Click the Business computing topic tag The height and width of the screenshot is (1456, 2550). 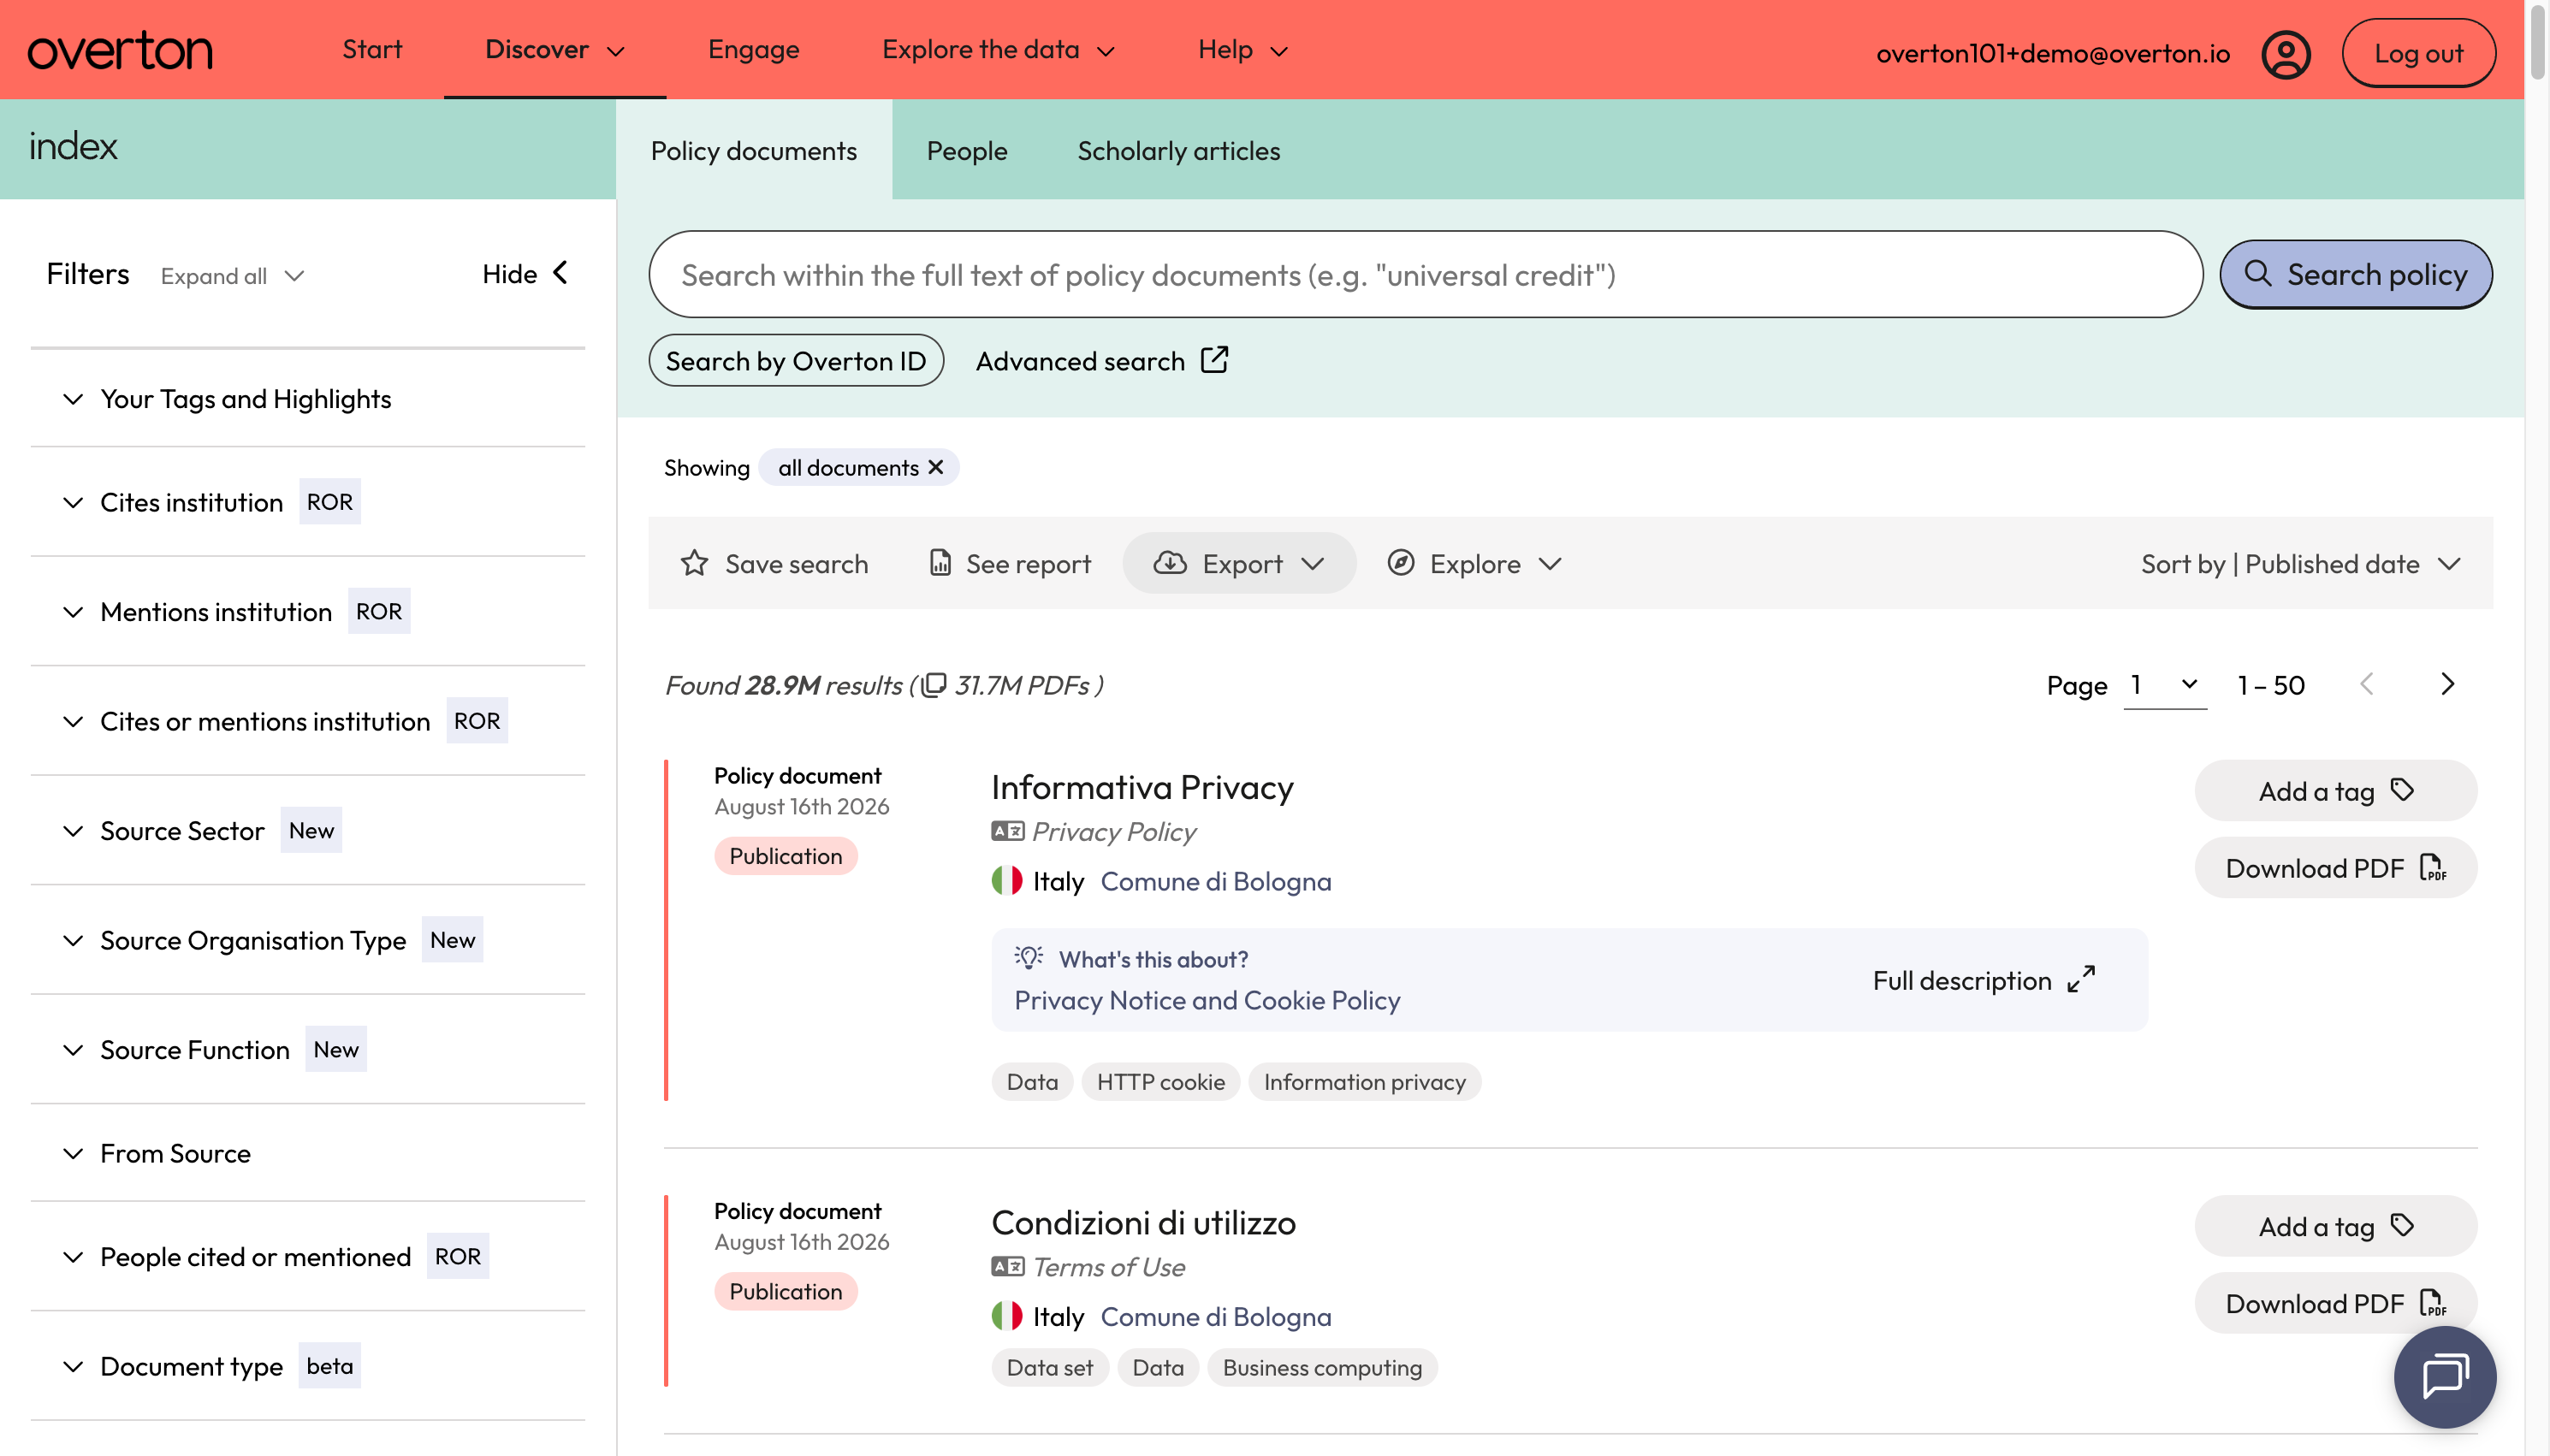point(1322,1367)
